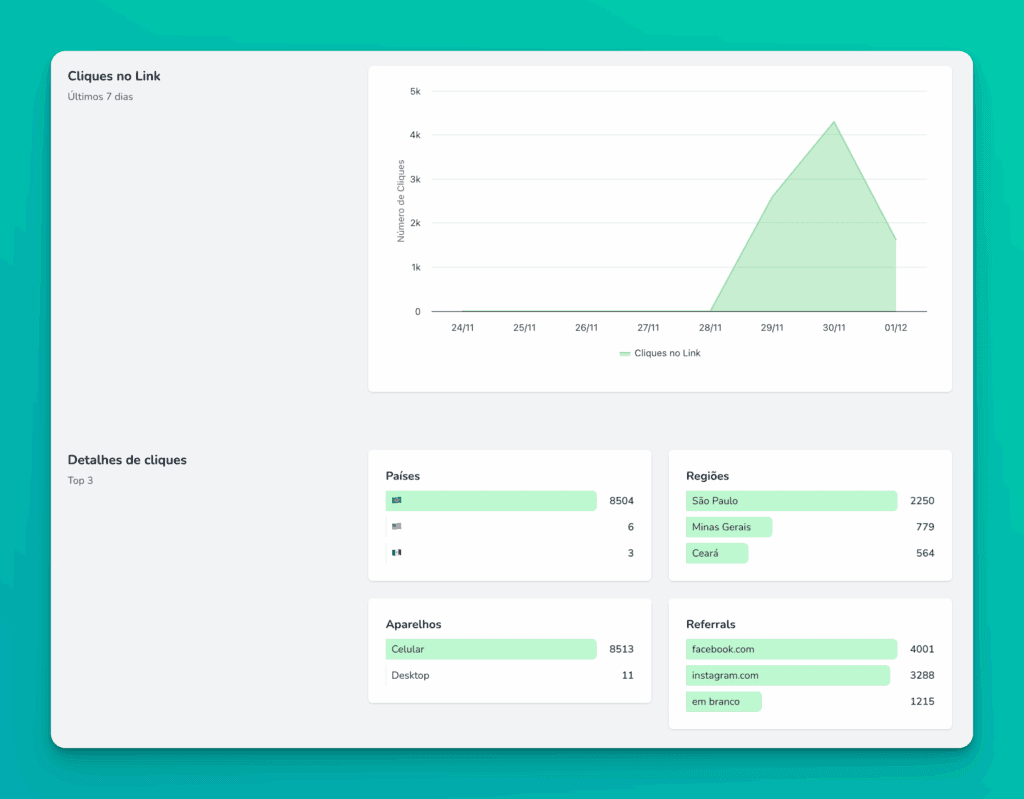This screenshot has width=1024, height=799.
Task: Click the em branco referral entry
Action: click(723, 701)
